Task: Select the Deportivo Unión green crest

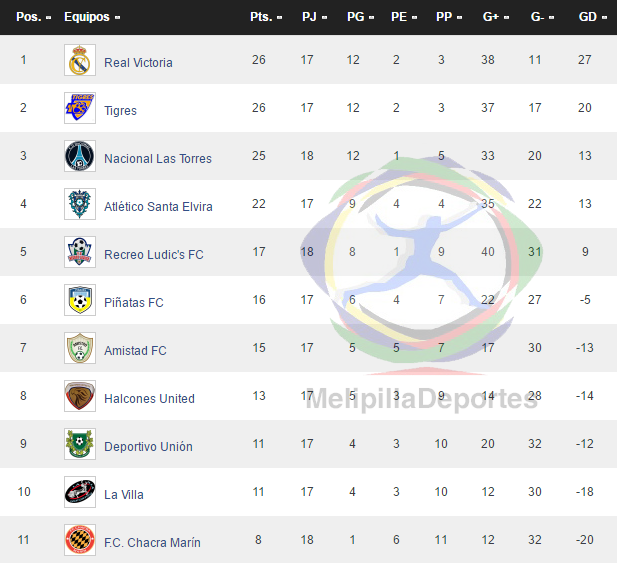Action: pyautogui.click(x=80, y=444)
